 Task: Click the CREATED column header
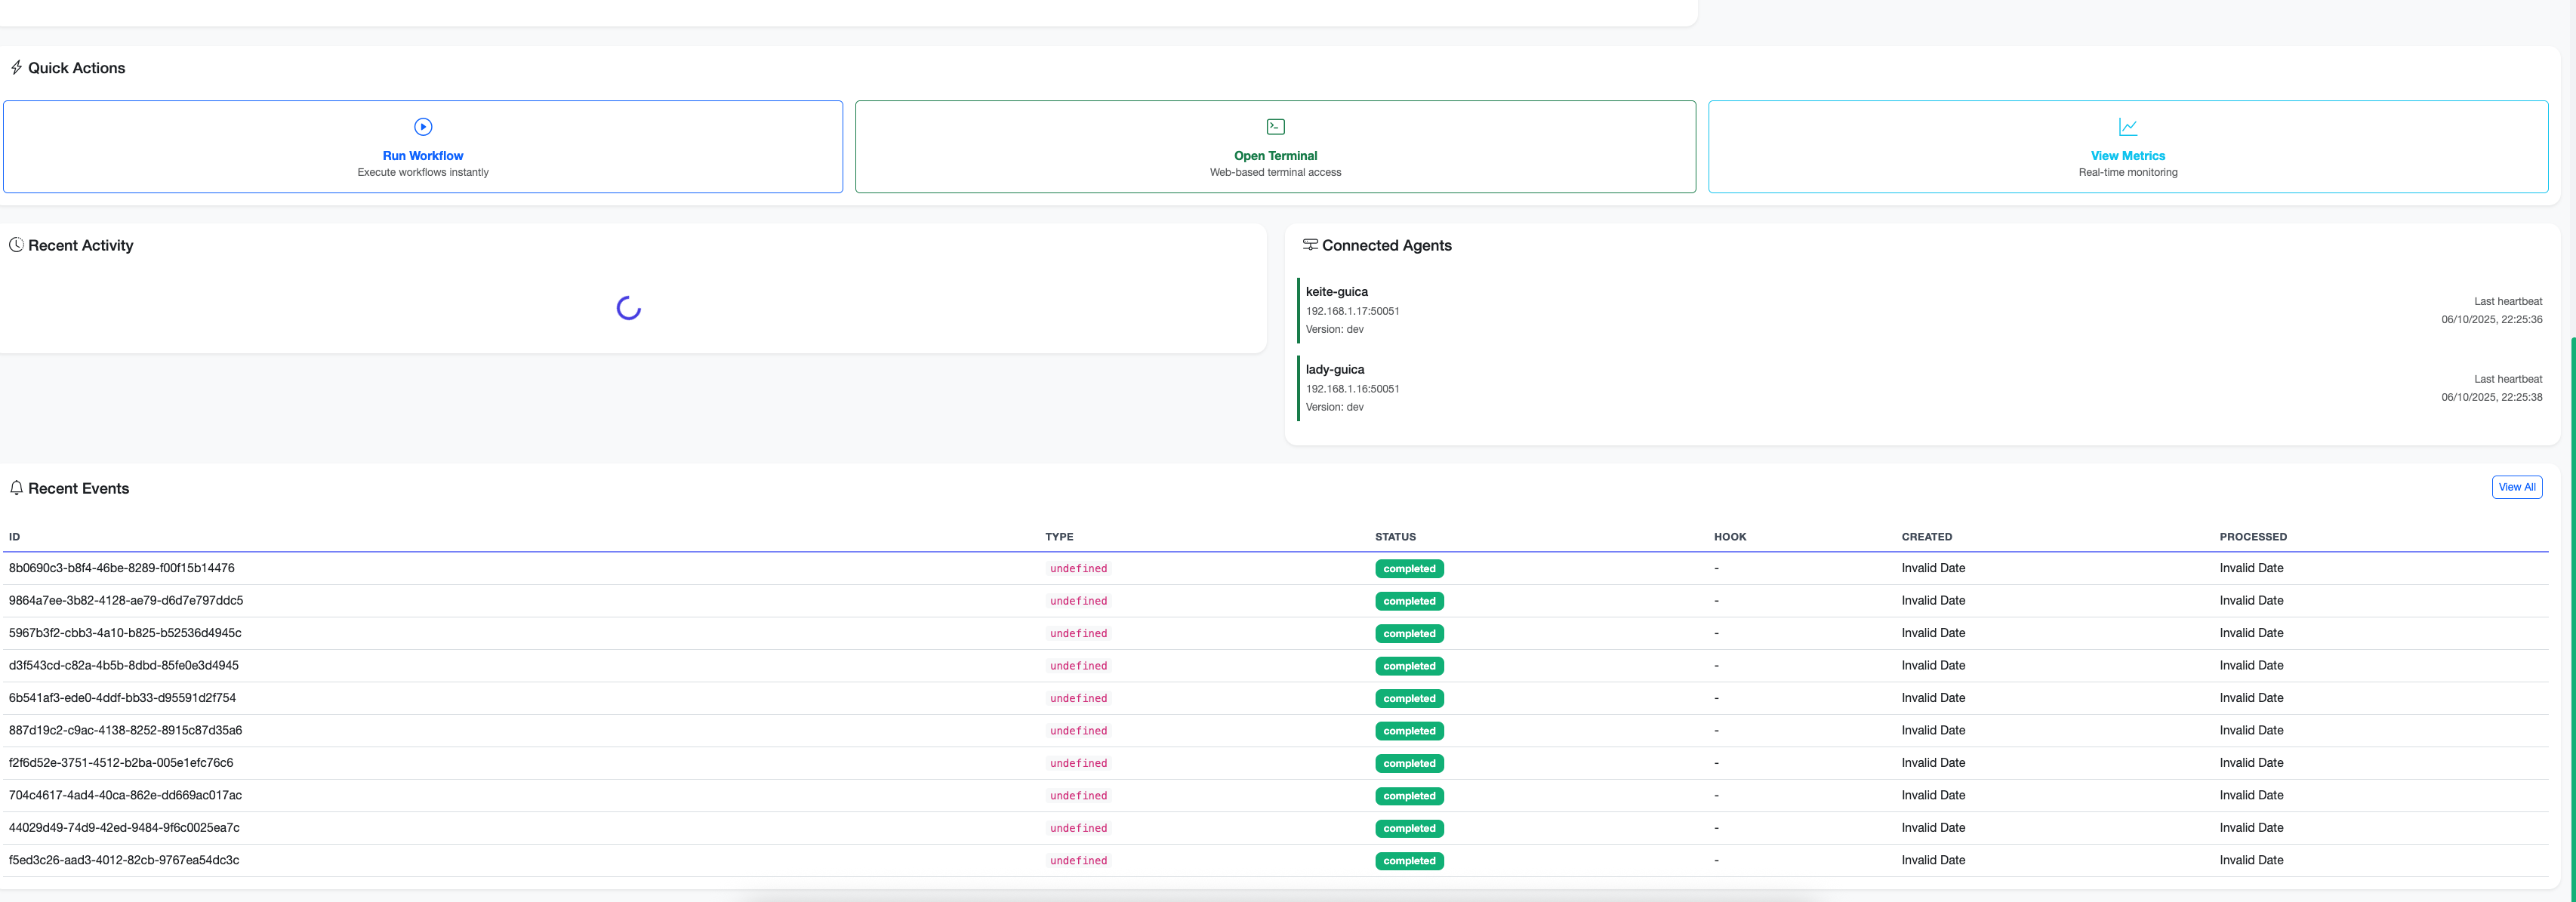1926,537
